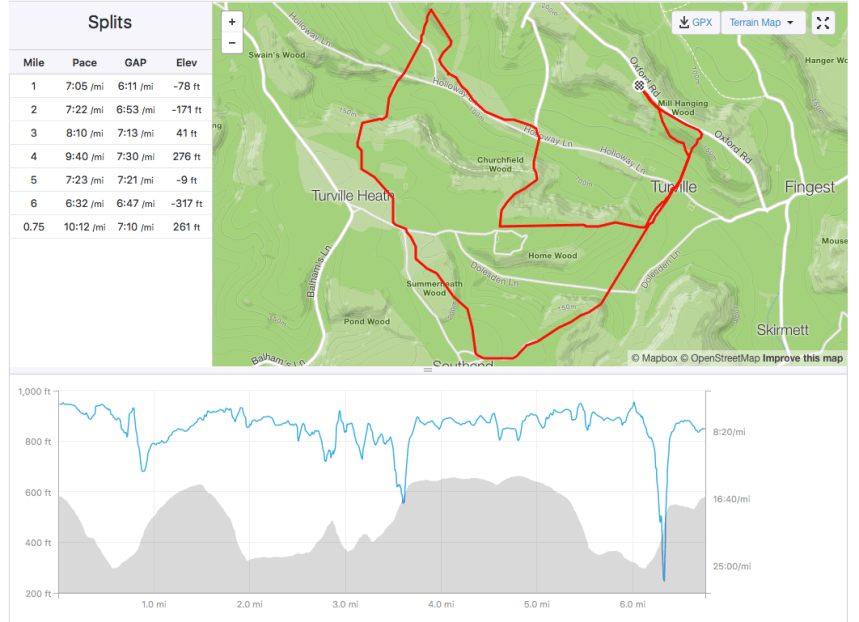
Task: Select the mile 4 split row
Action: pyautogui.click(x=110, y=156)
